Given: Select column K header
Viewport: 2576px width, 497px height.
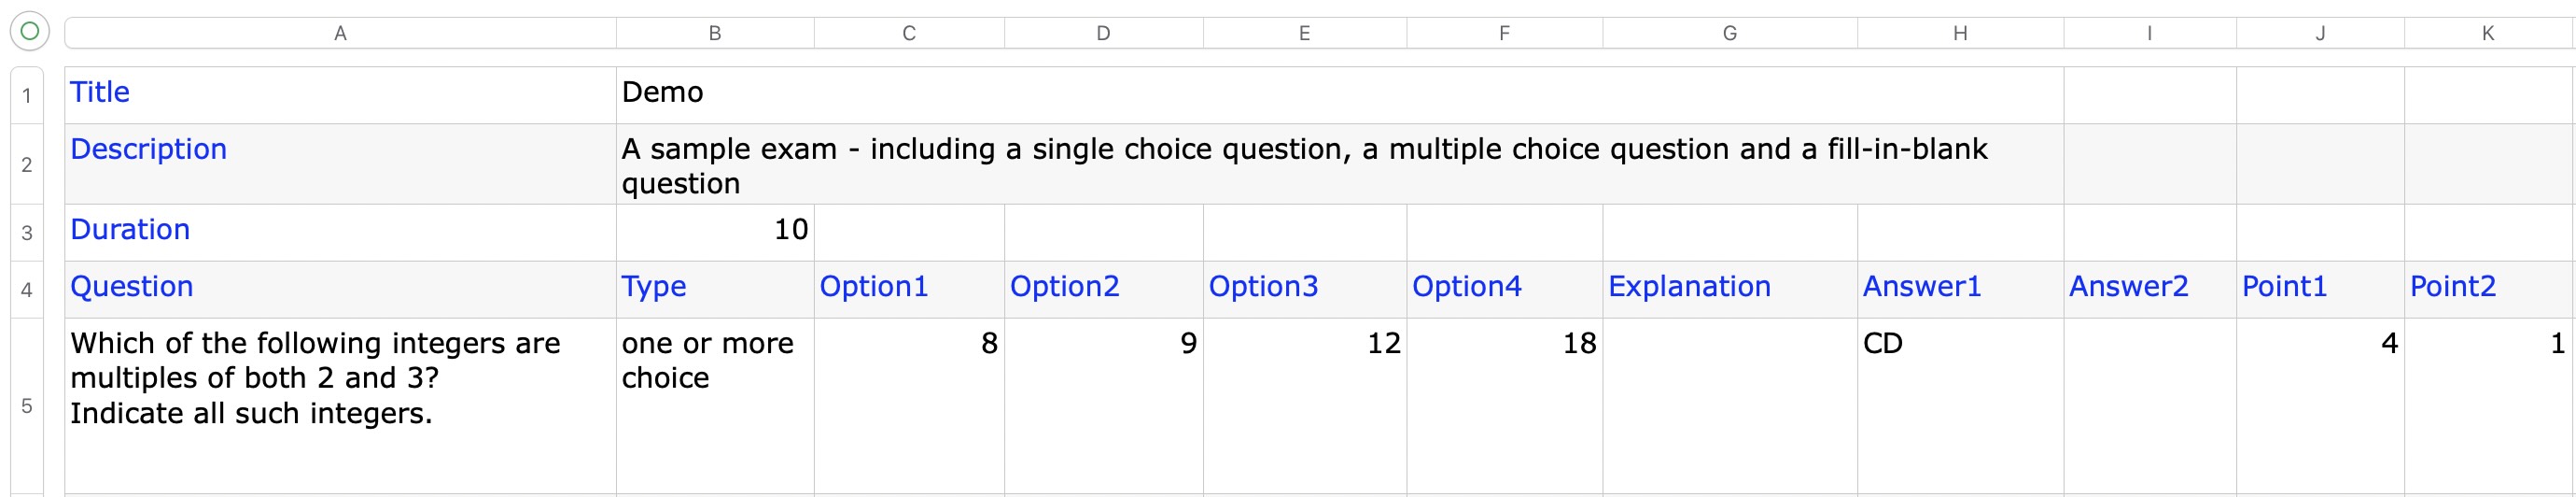Looking at the screenshot, I should point(2488,33).
